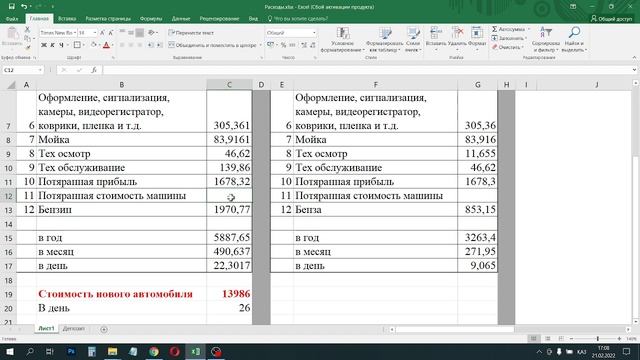Switch to the 'Данные' ribbon tab
This screenshot has width=640, height=360.
point(181,19)
